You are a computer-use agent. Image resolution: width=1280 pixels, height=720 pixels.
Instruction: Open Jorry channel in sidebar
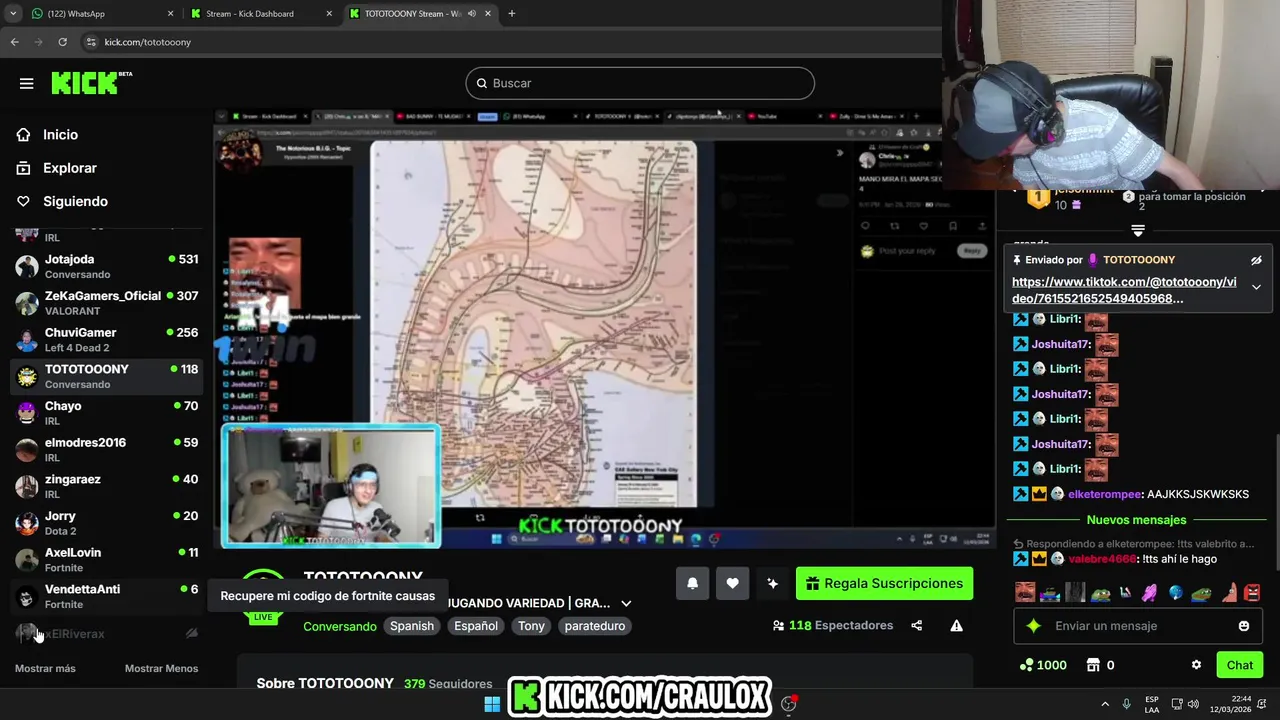[x=106, y=523]
